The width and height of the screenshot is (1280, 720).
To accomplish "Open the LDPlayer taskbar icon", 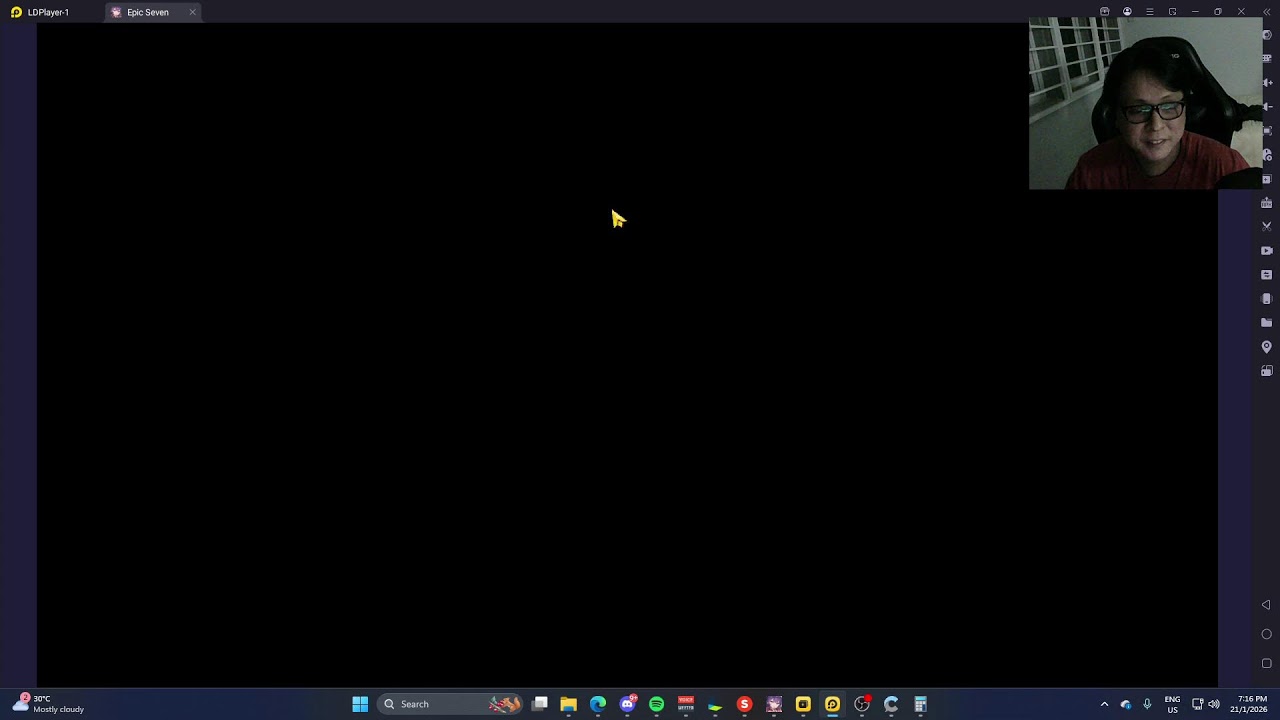I will click(x=832, y=704).
